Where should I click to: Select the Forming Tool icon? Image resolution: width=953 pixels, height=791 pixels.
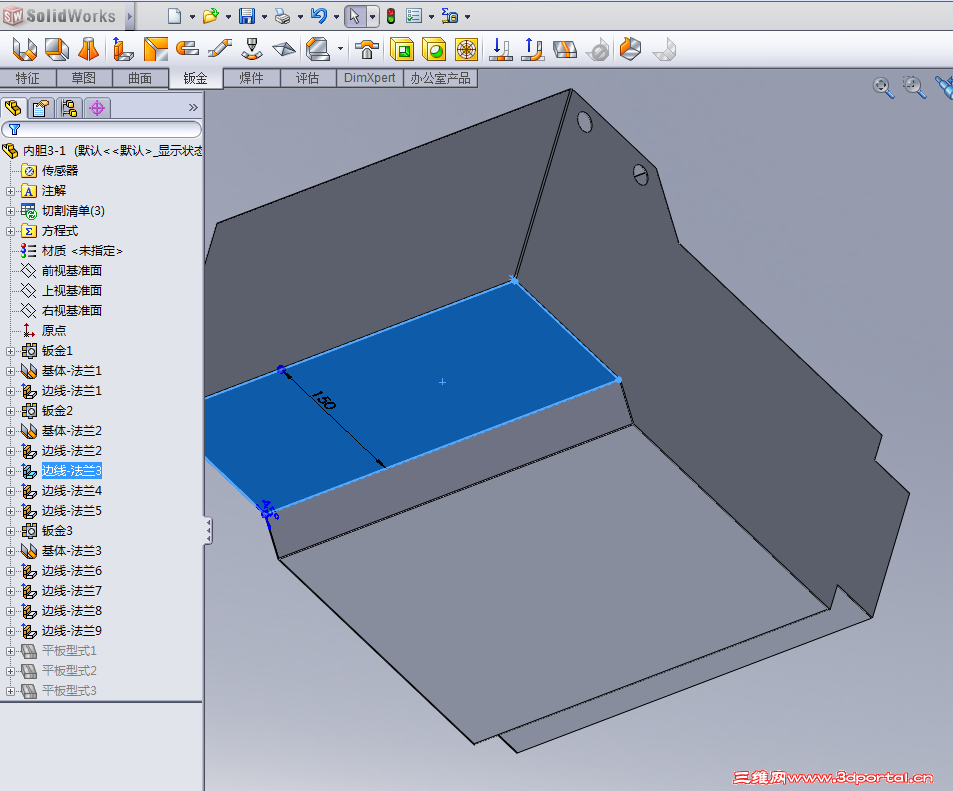pos(367,49)
